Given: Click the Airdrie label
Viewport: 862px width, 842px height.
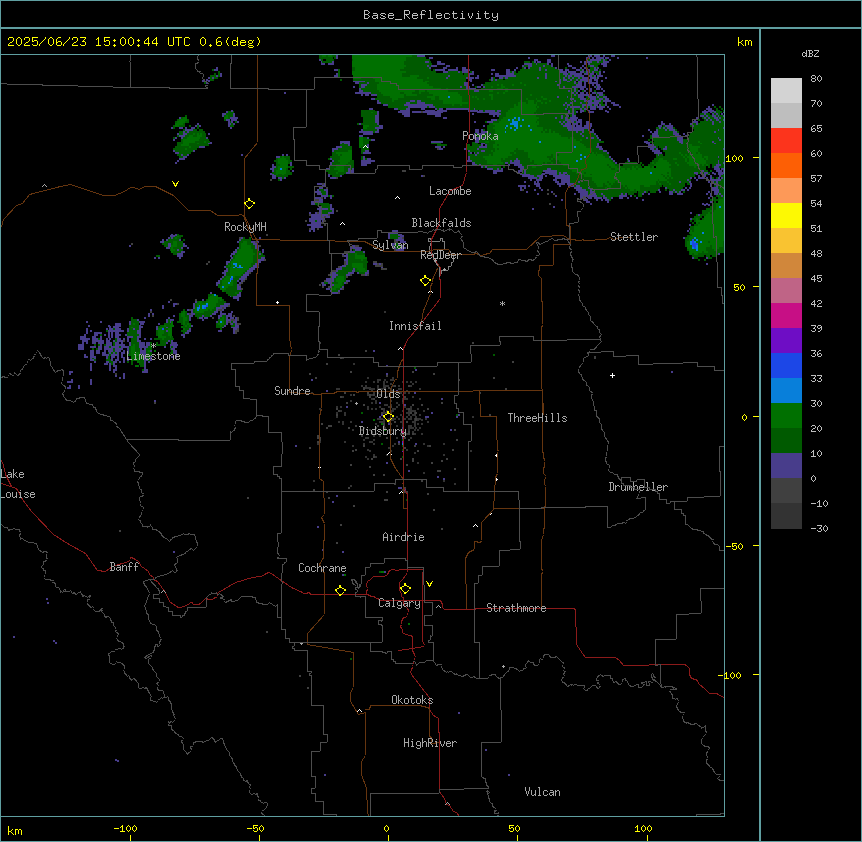Looking at the screenshot, I should [403, 537].
